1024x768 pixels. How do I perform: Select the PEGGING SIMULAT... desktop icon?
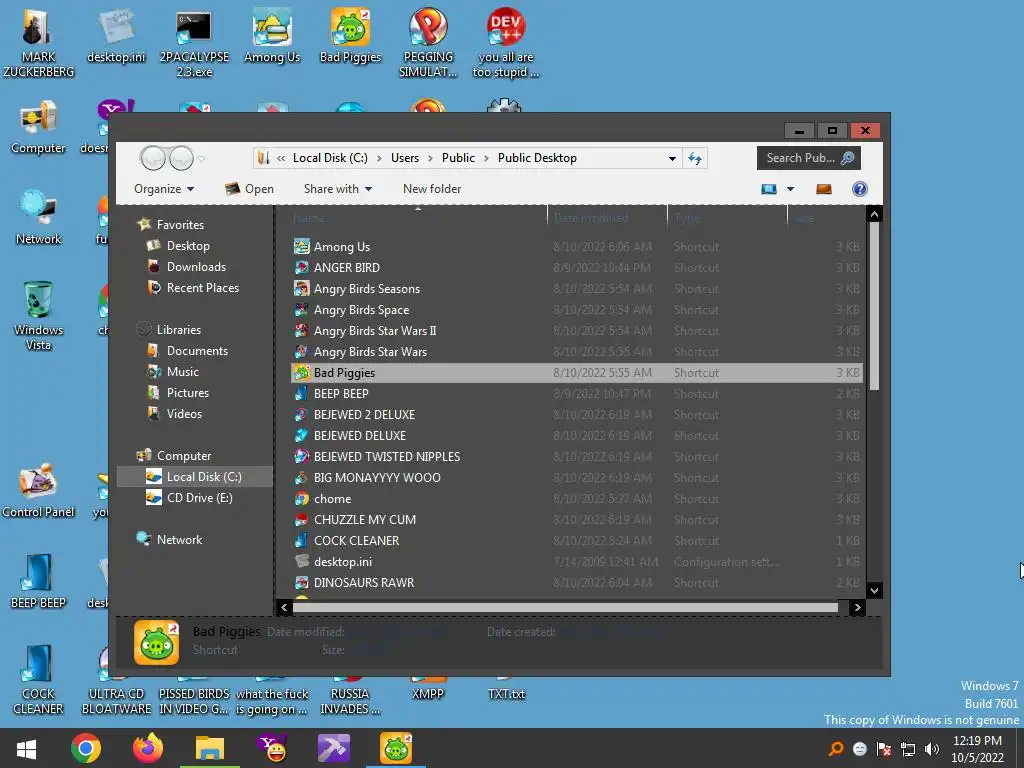click(x=428, y=43)
